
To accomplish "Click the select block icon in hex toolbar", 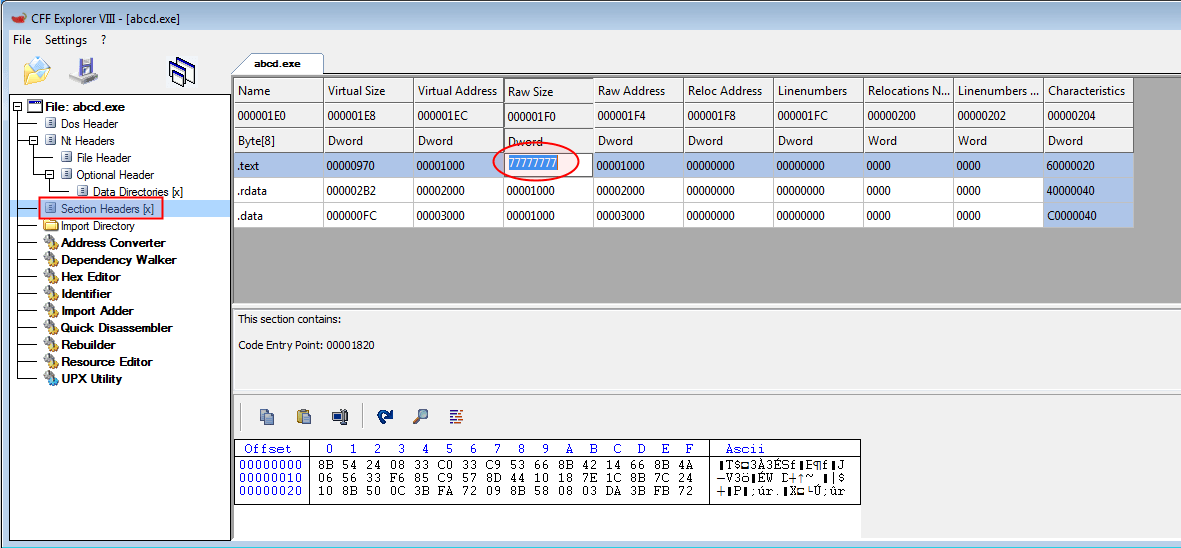I will click(x=340, y=416).
